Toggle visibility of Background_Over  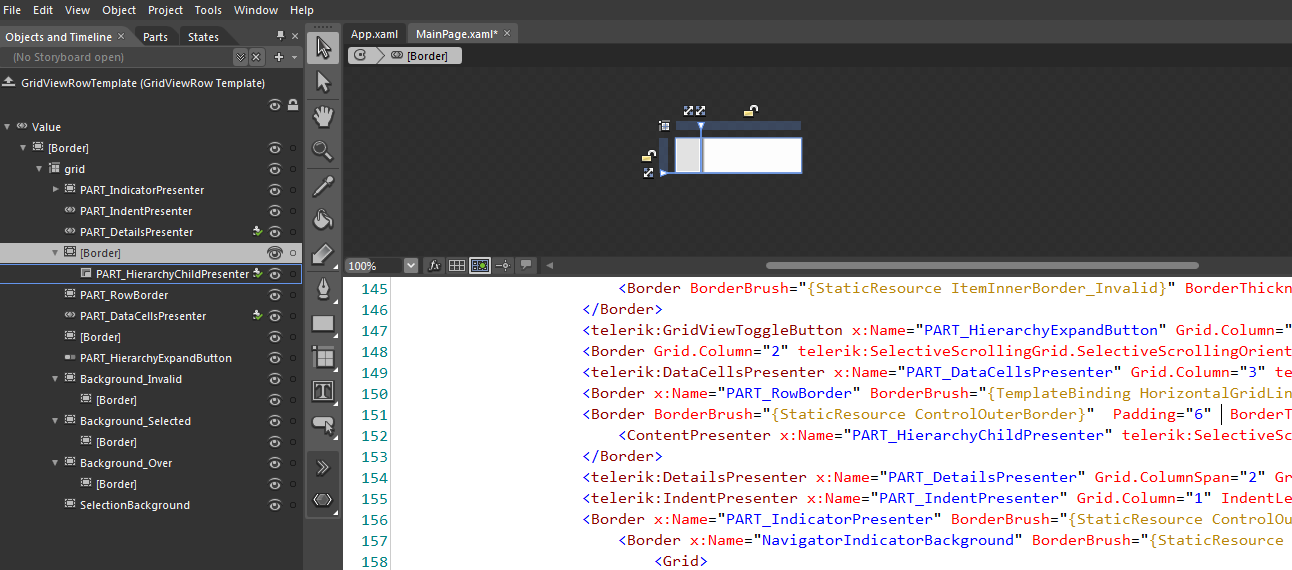(274, 463)
